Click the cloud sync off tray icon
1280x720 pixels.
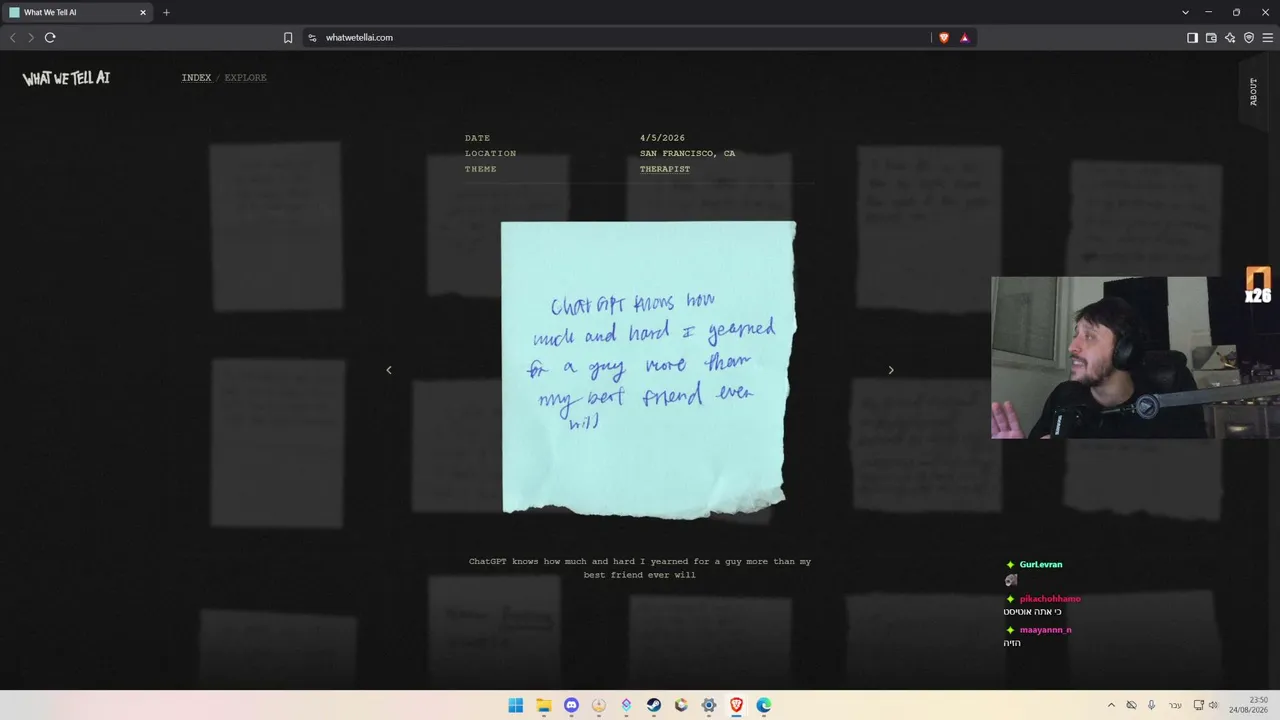tap(1132, 705)
